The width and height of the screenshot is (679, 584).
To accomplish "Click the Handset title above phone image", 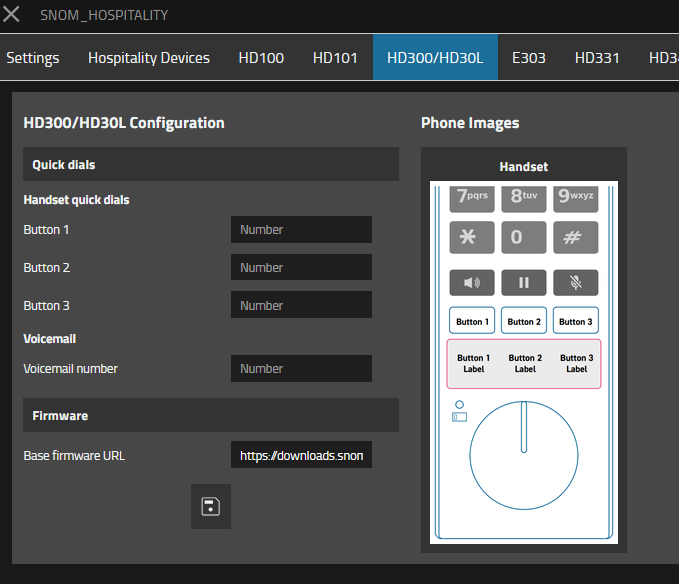I will (x=524, y=167).
